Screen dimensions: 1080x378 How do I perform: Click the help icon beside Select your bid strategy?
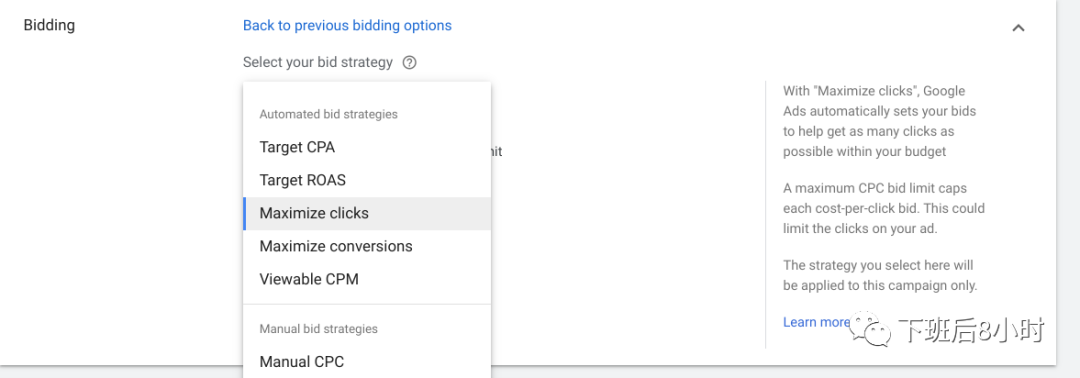point(409,63)
